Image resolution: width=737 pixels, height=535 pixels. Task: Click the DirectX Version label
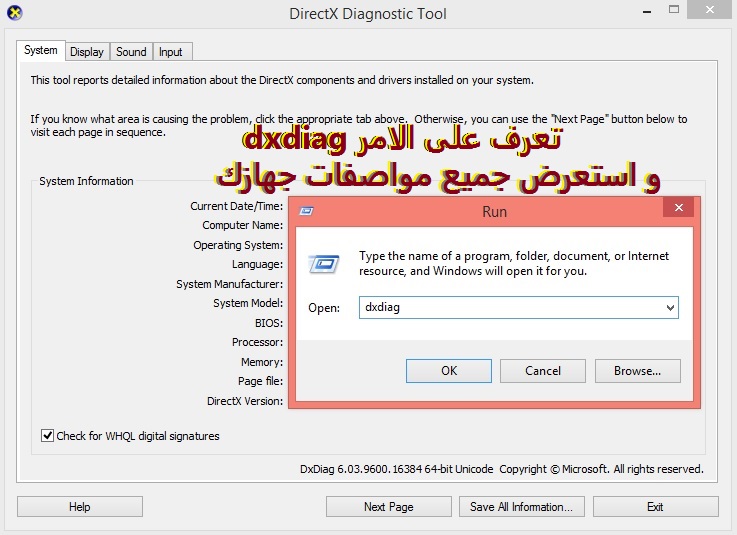[245, 401]
